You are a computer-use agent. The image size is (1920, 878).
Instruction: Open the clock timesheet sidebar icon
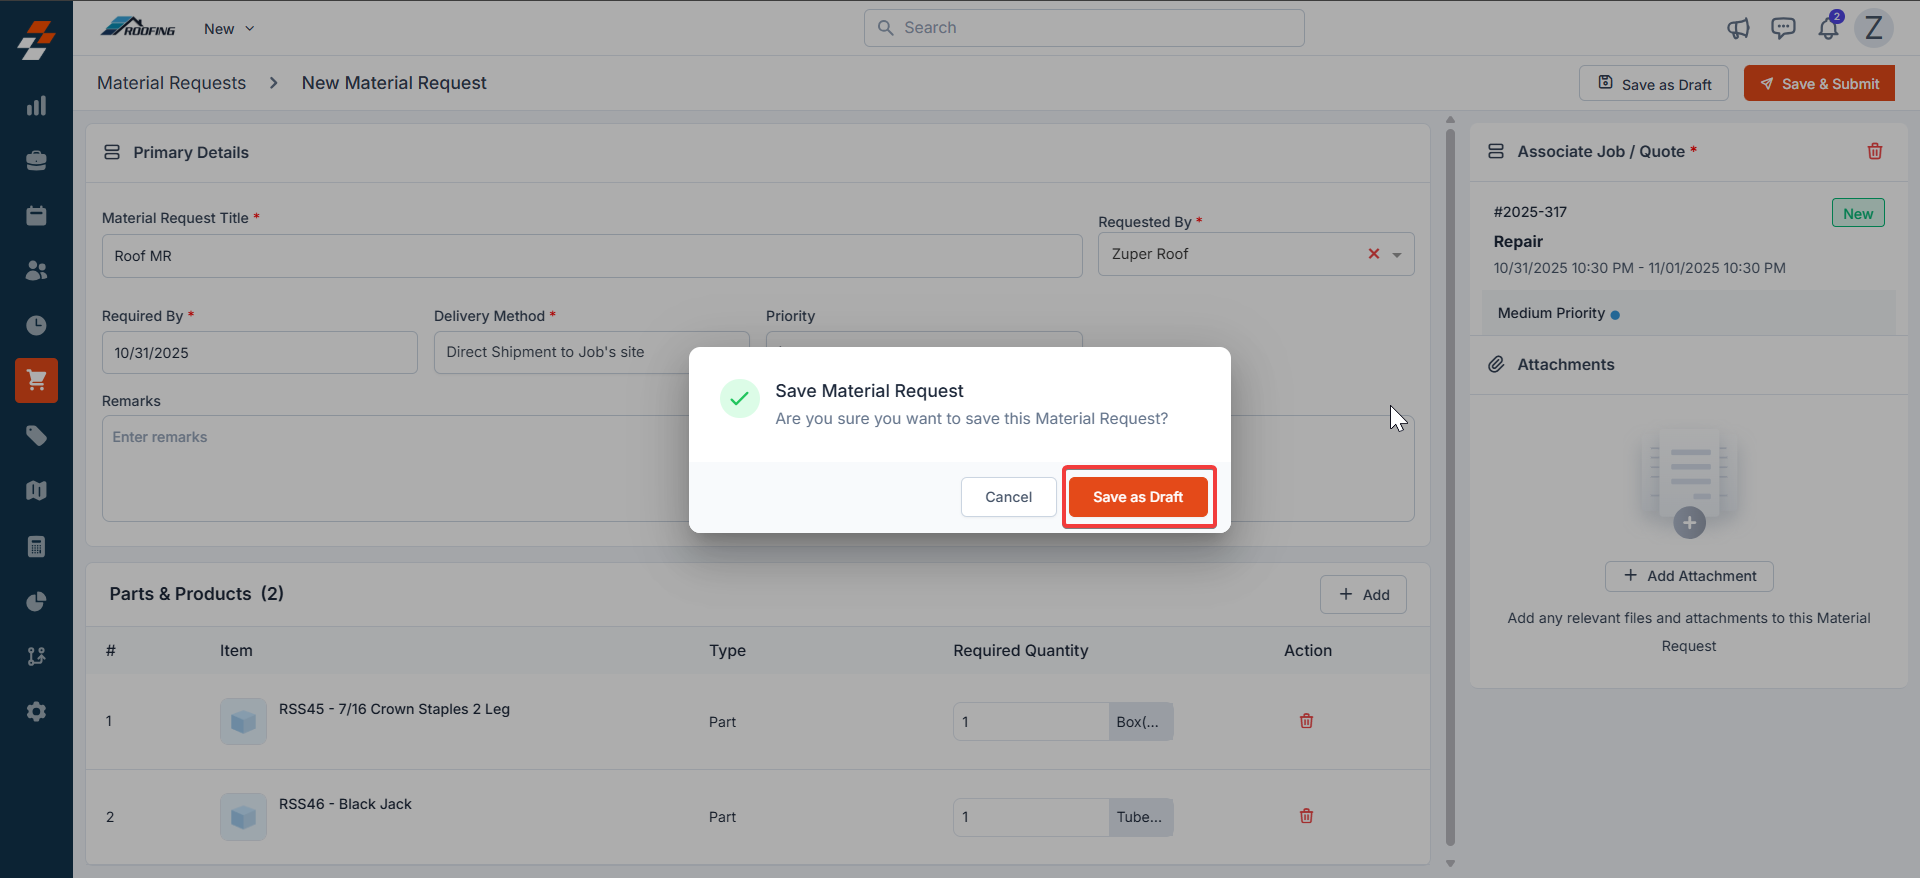36,325
